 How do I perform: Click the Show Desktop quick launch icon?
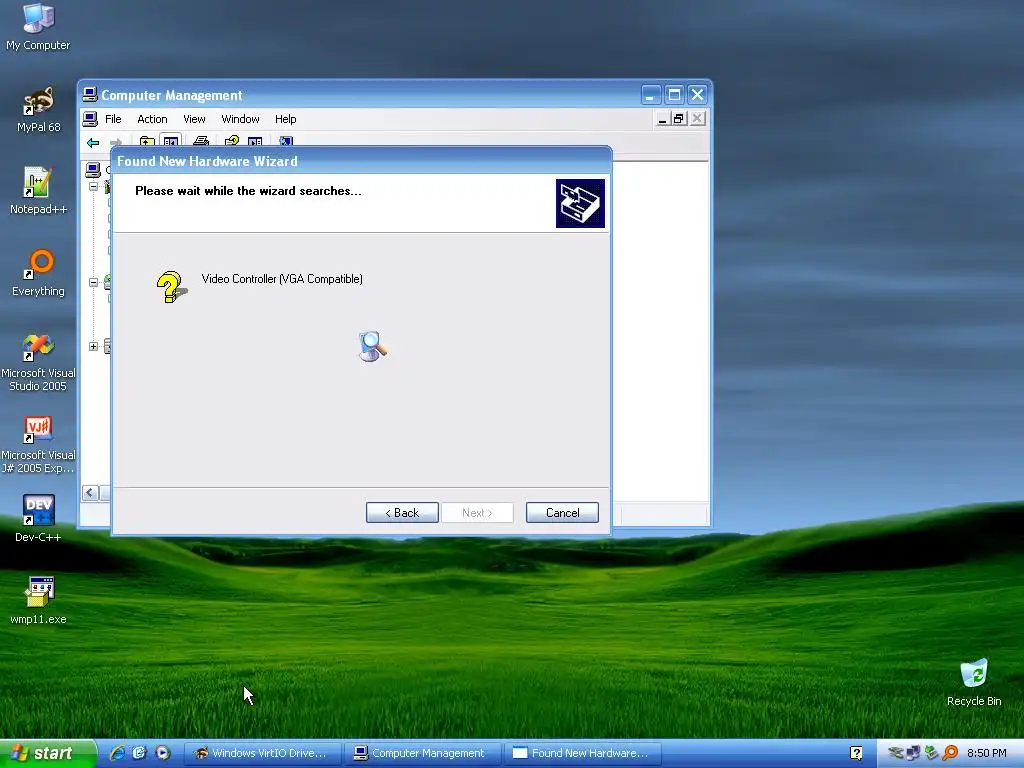[x=140, y=753]
